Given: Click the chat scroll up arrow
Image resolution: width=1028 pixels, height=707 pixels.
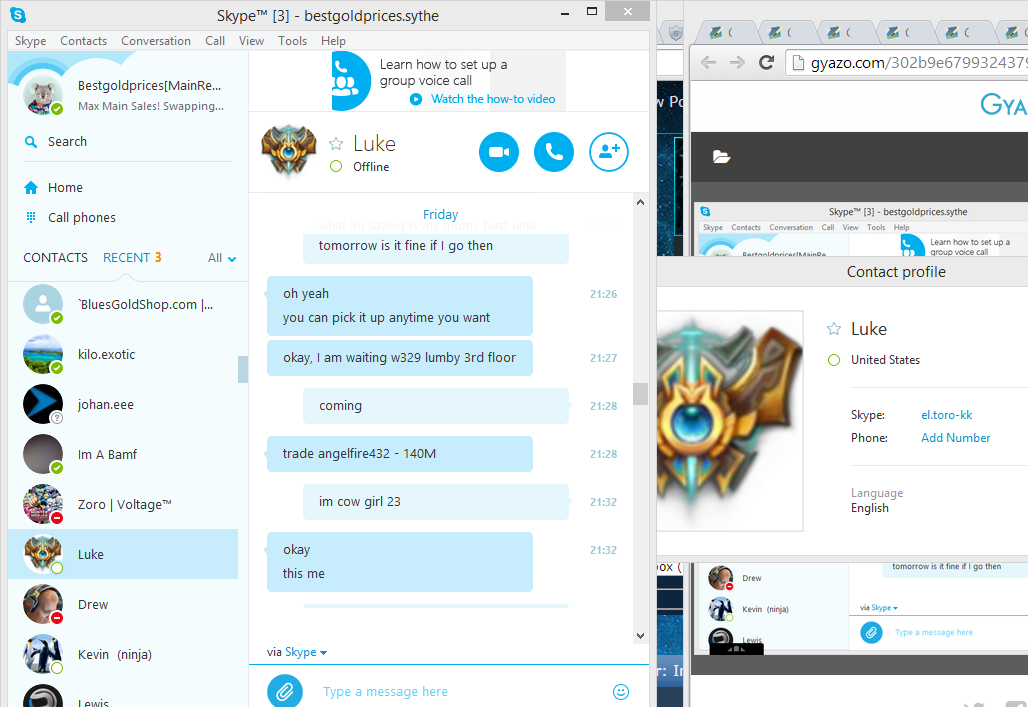Looking at the screenshot, I should [x=641, y=203].
